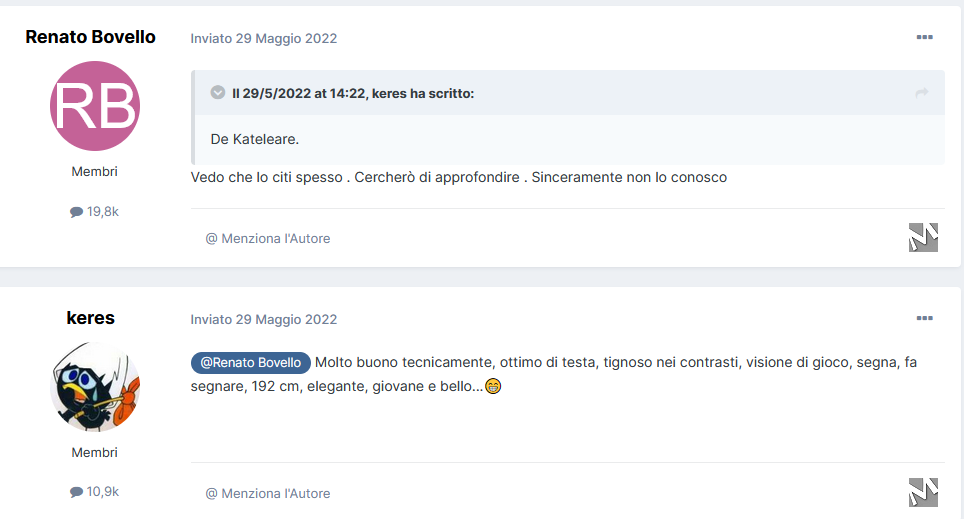Open reaction icon on Renato Bovello's post

click(x=923, y=237)
